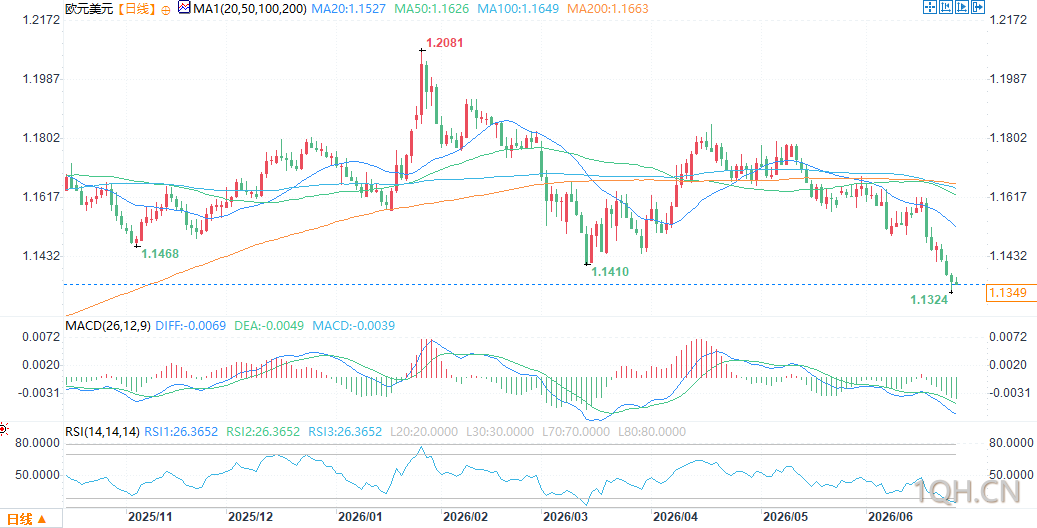Click the 1.1324 latest low marker
1037x528 pixels.
pos(930,300)
